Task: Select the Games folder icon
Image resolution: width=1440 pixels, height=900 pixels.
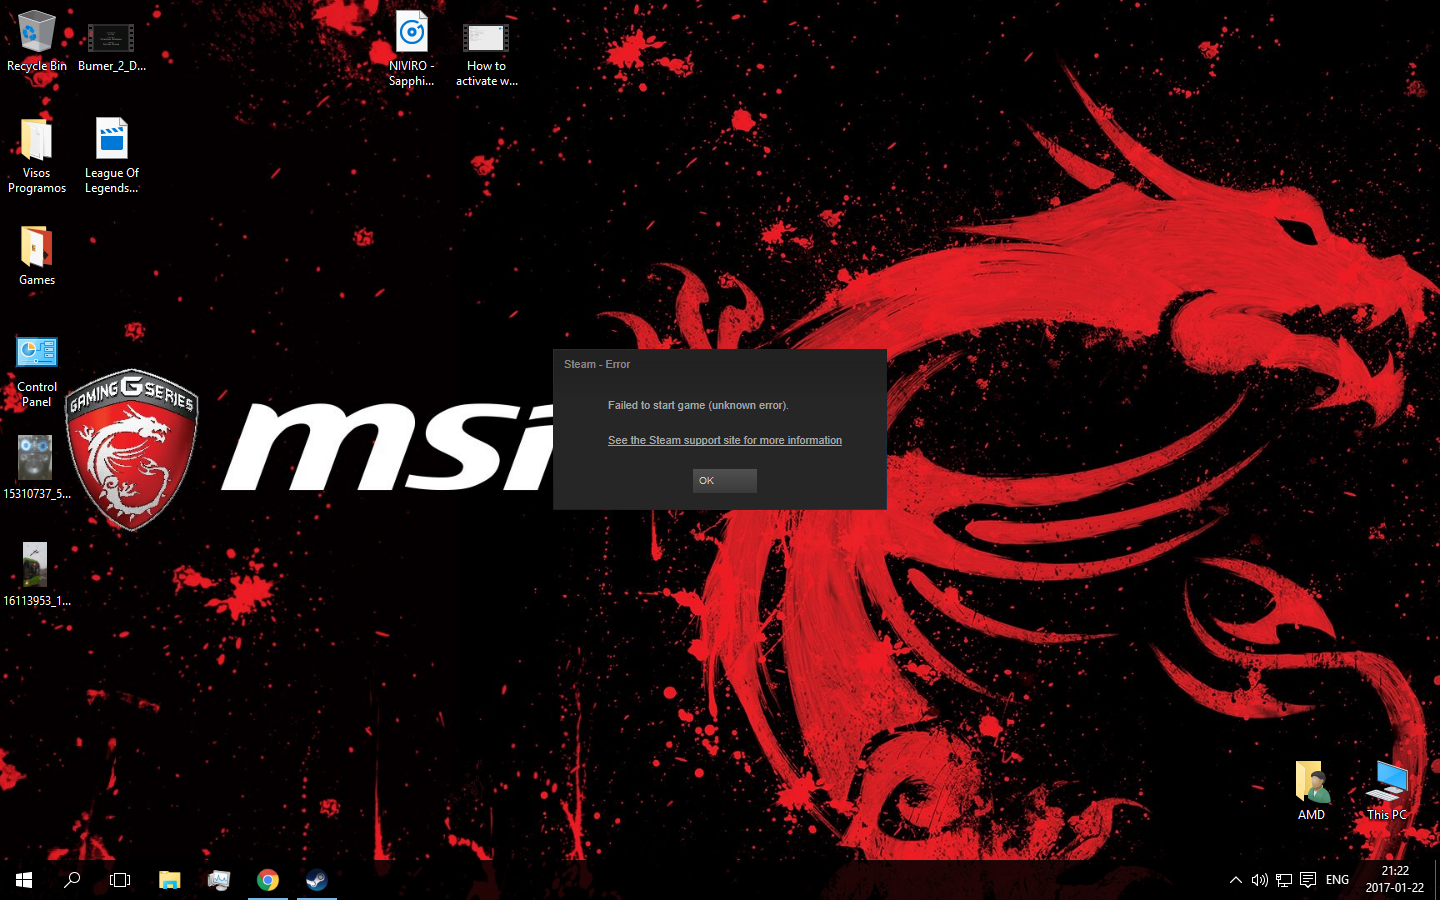Action: tap(36, 256)
